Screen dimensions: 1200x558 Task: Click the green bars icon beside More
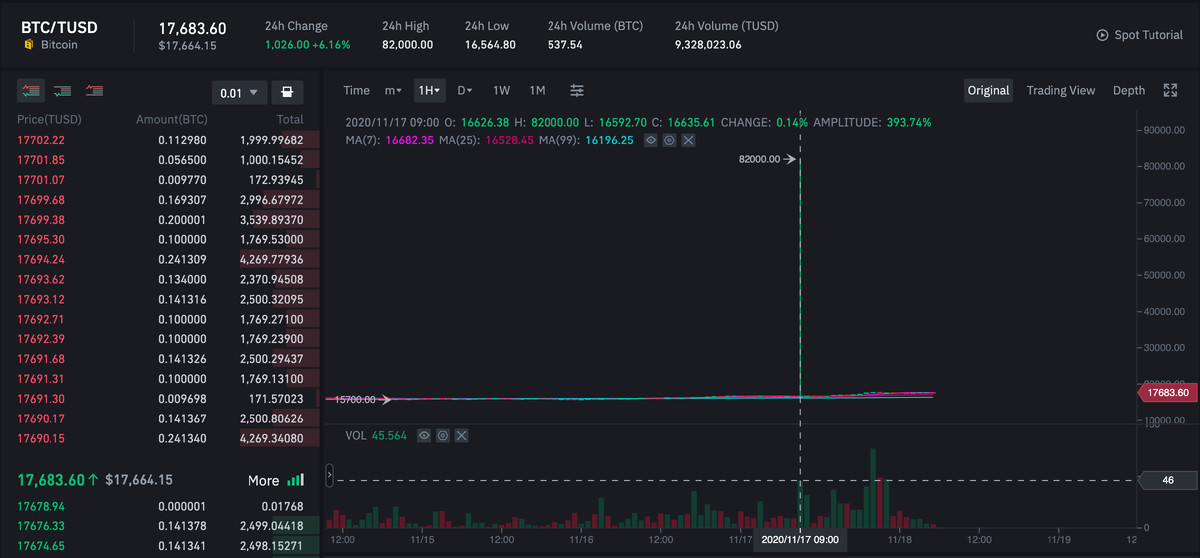tap(295, 480)
